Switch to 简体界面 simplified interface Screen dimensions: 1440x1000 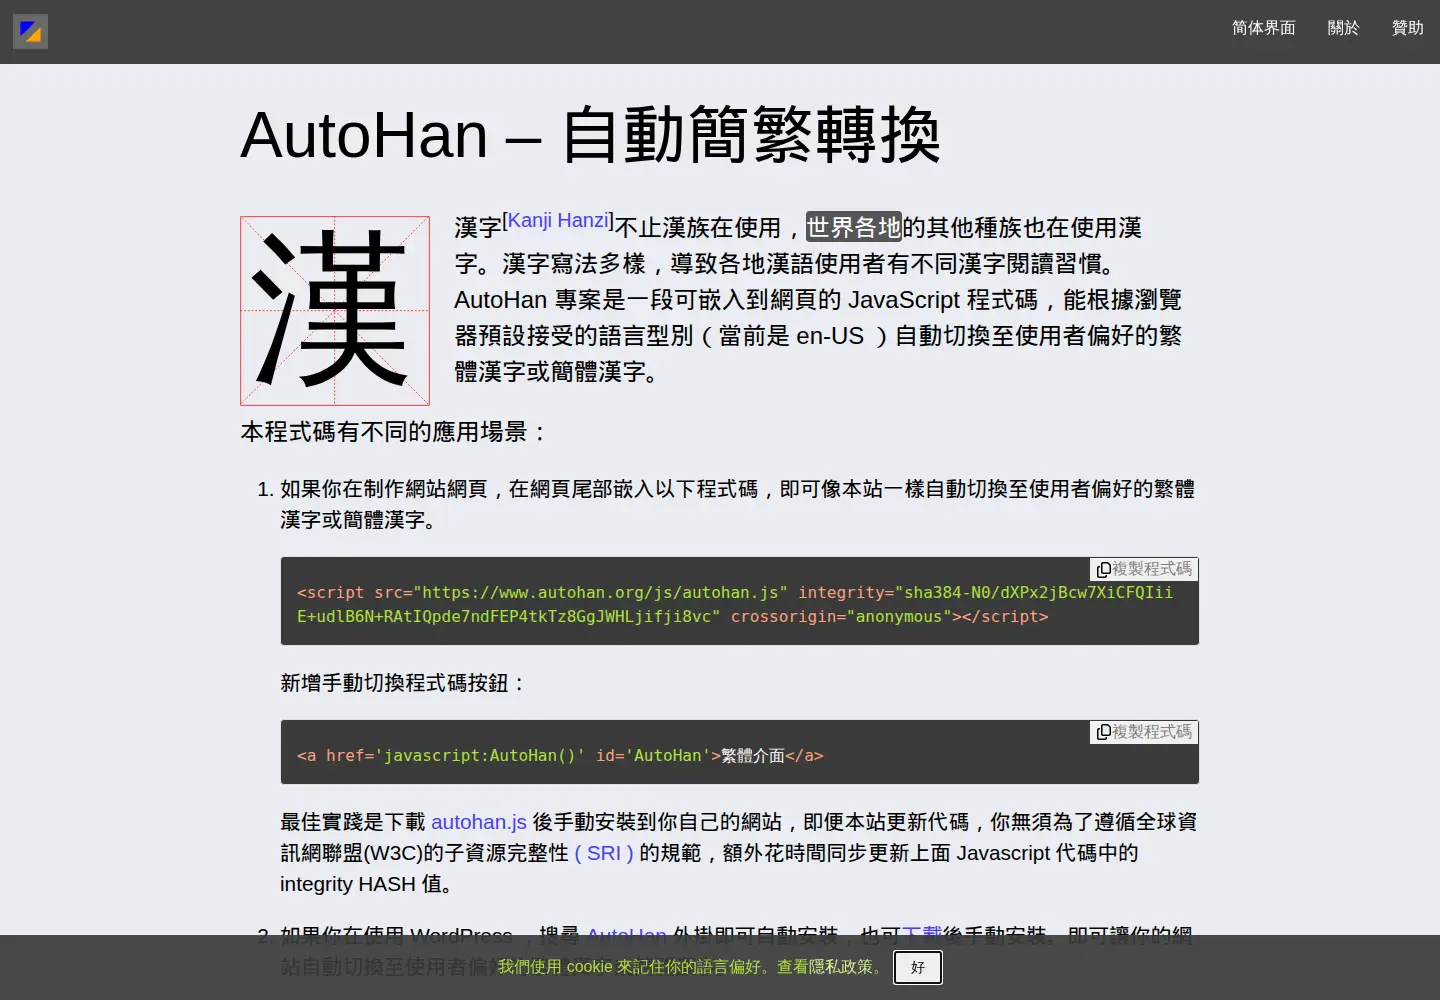pos(1263,28)
